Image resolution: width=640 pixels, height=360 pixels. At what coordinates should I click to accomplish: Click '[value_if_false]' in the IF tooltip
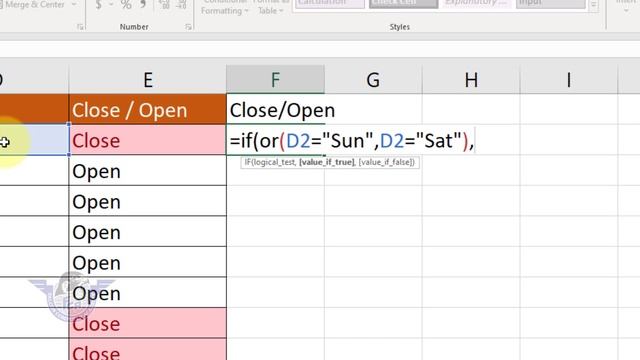[386, 162]
